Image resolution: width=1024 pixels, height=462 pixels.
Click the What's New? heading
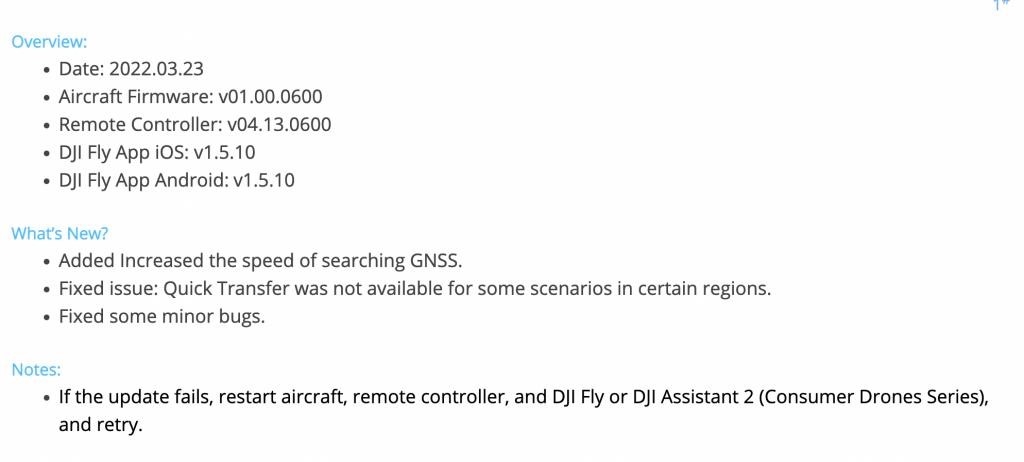(x=59, y=233)
